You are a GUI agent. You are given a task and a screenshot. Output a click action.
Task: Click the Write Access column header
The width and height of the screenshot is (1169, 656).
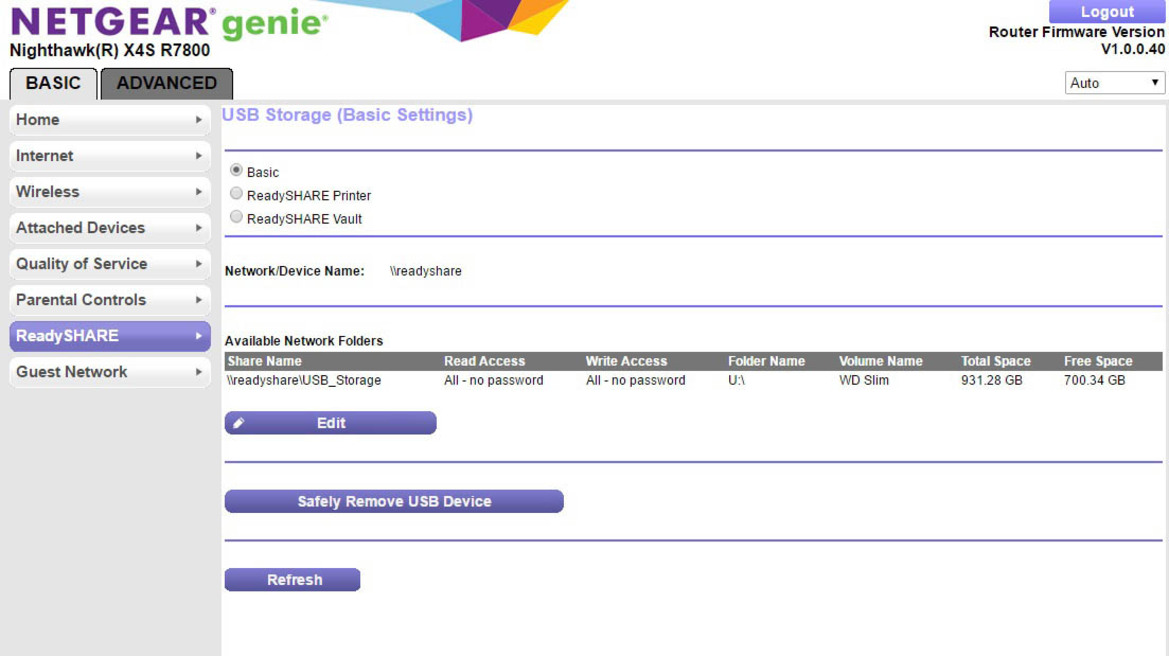626,361
